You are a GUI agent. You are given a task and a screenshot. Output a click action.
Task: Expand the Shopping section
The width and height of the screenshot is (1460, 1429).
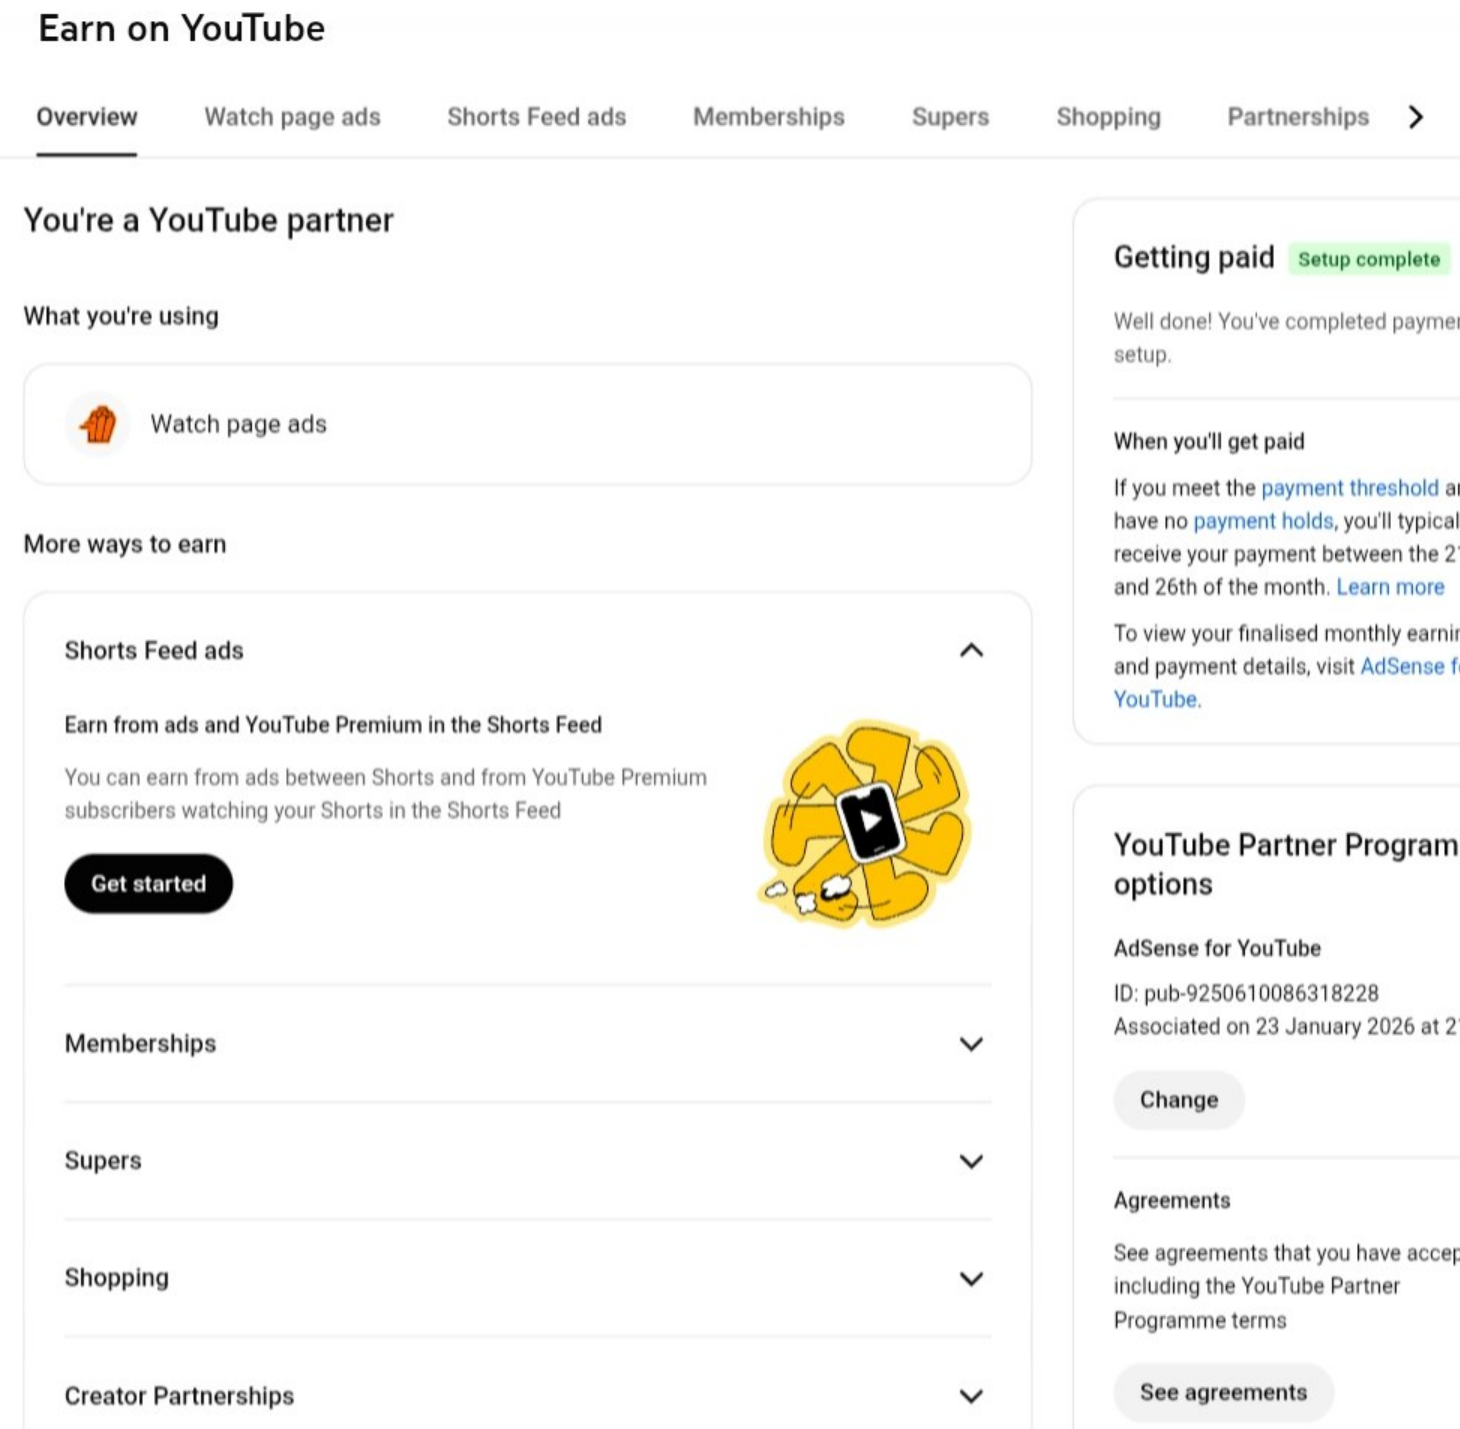(970, 1279)
